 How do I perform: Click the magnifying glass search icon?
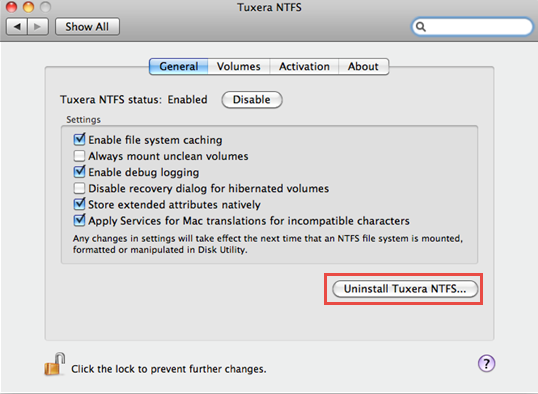(x=421, y=27)
